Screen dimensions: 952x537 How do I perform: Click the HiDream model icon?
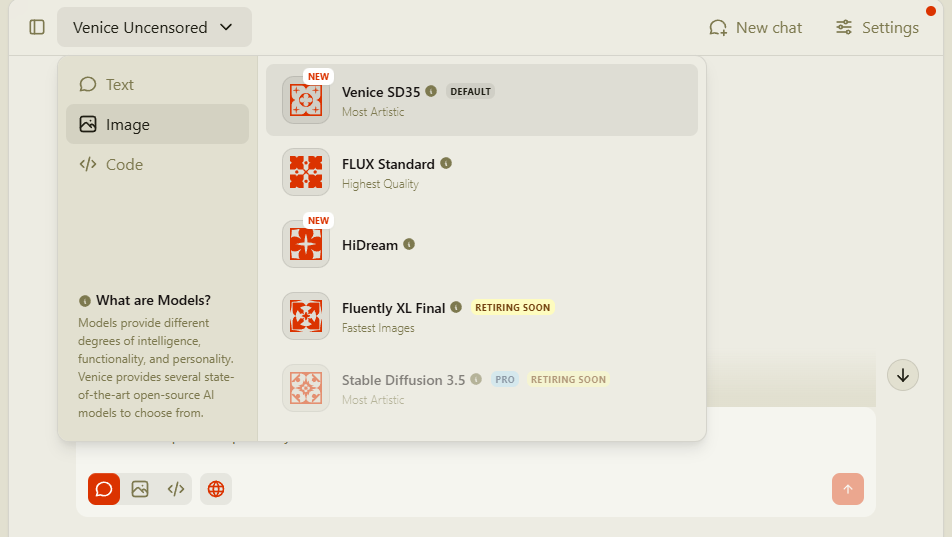306,244
